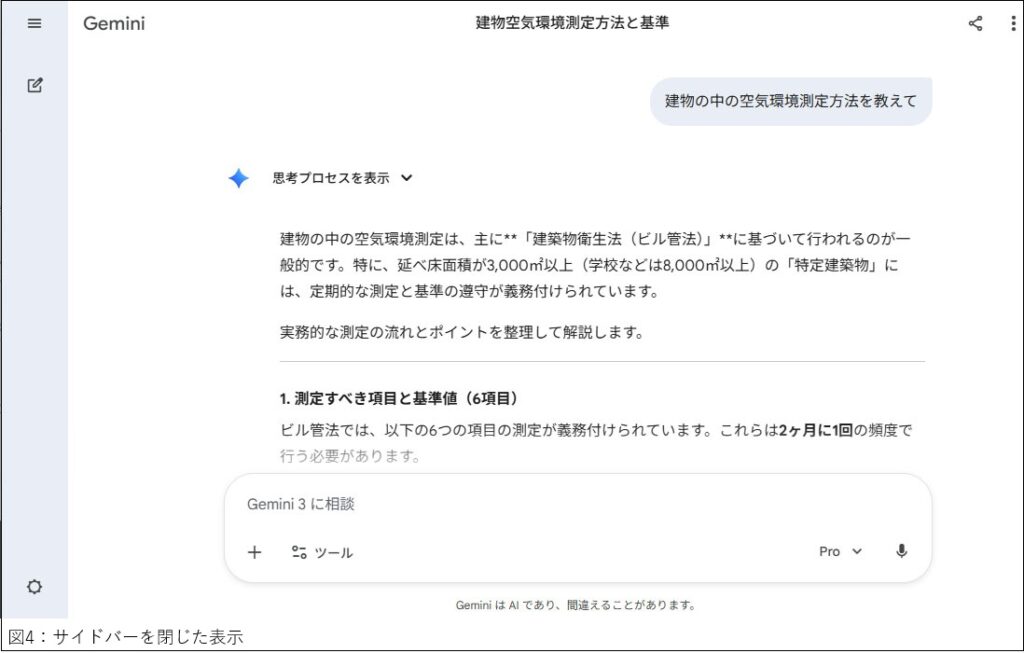Screen dimensions: 1024x653
Task: Click the heading 1. 測定すべき項目と基準値
Action: [399, 398]
